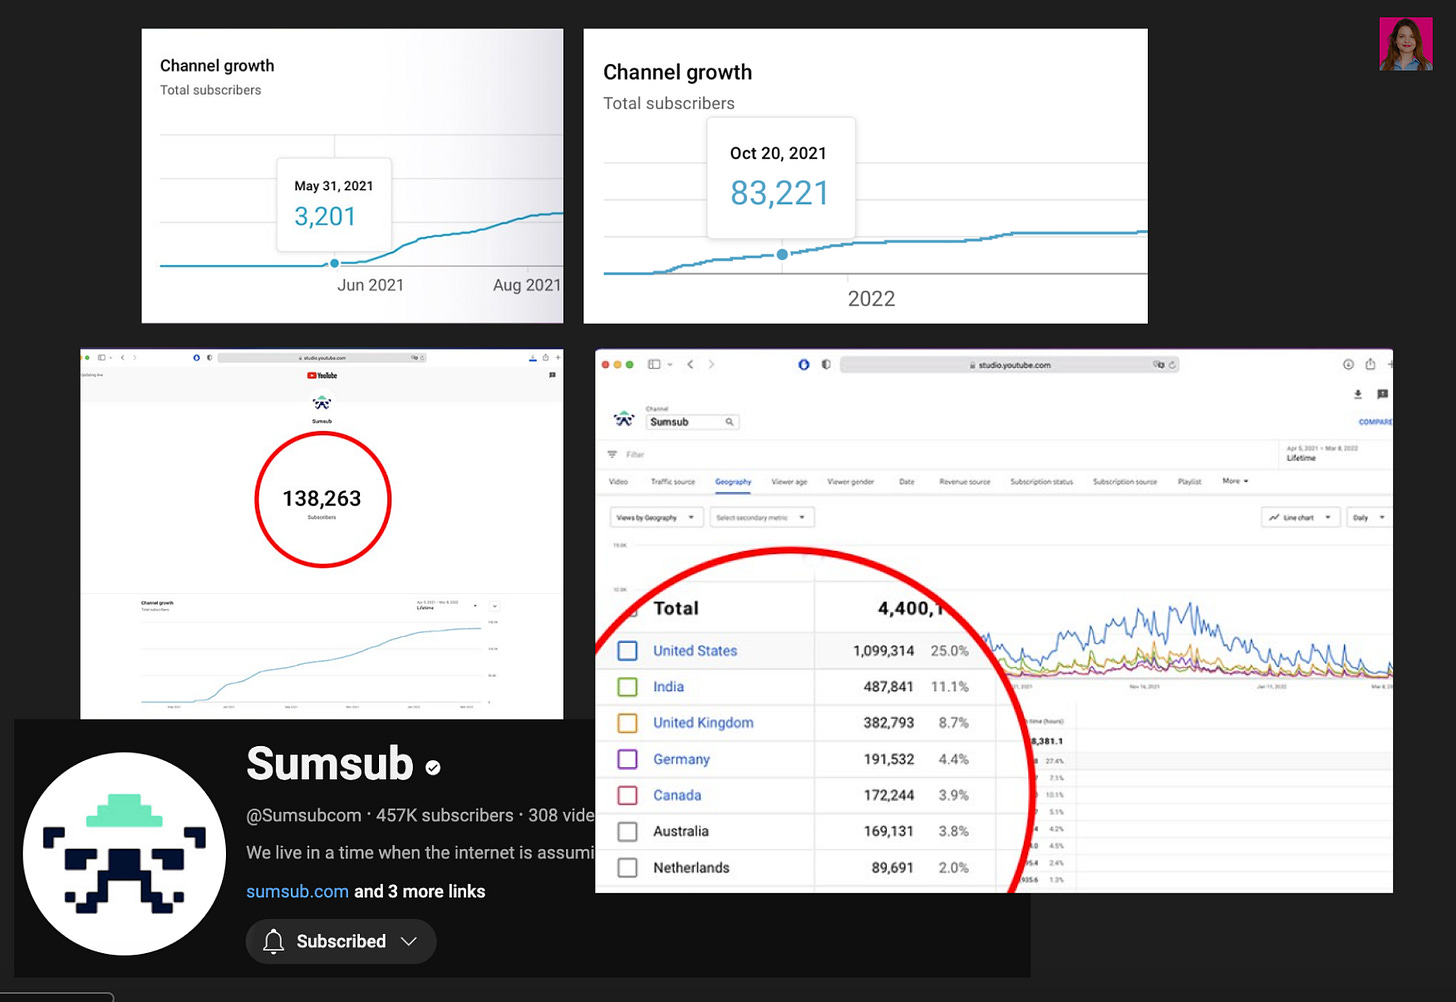The height and width of the screenshot is (1002, 1456).
Task: Click the privacy shield icon in Geography window
Action: point(825,365)
